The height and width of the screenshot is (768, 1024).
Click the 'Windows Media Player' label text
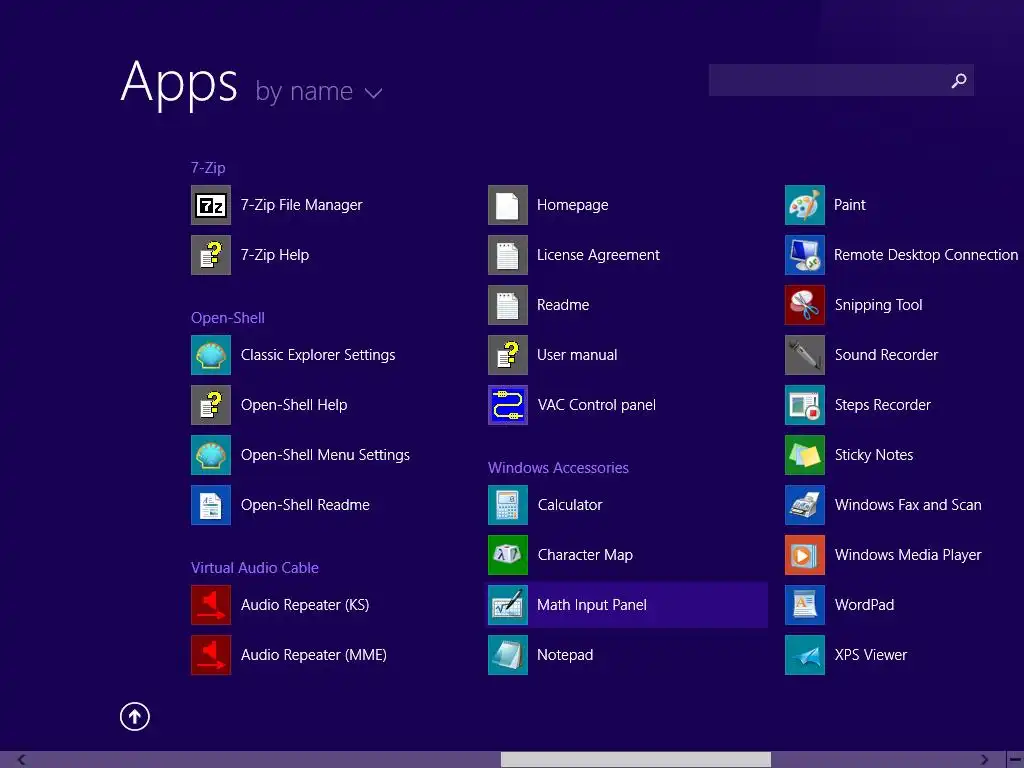coord(908,555)
